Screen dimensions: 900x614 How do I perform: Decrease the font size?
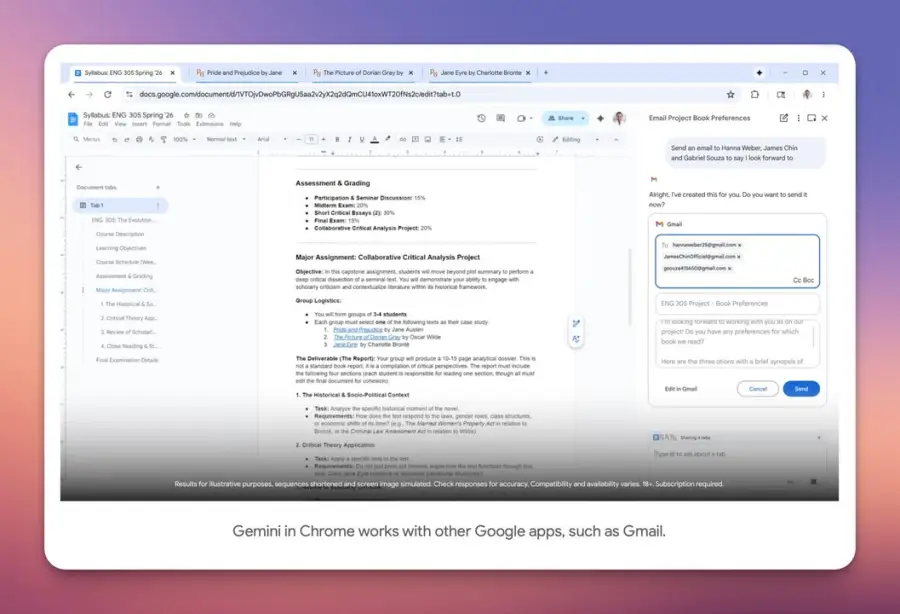[298, 139]
